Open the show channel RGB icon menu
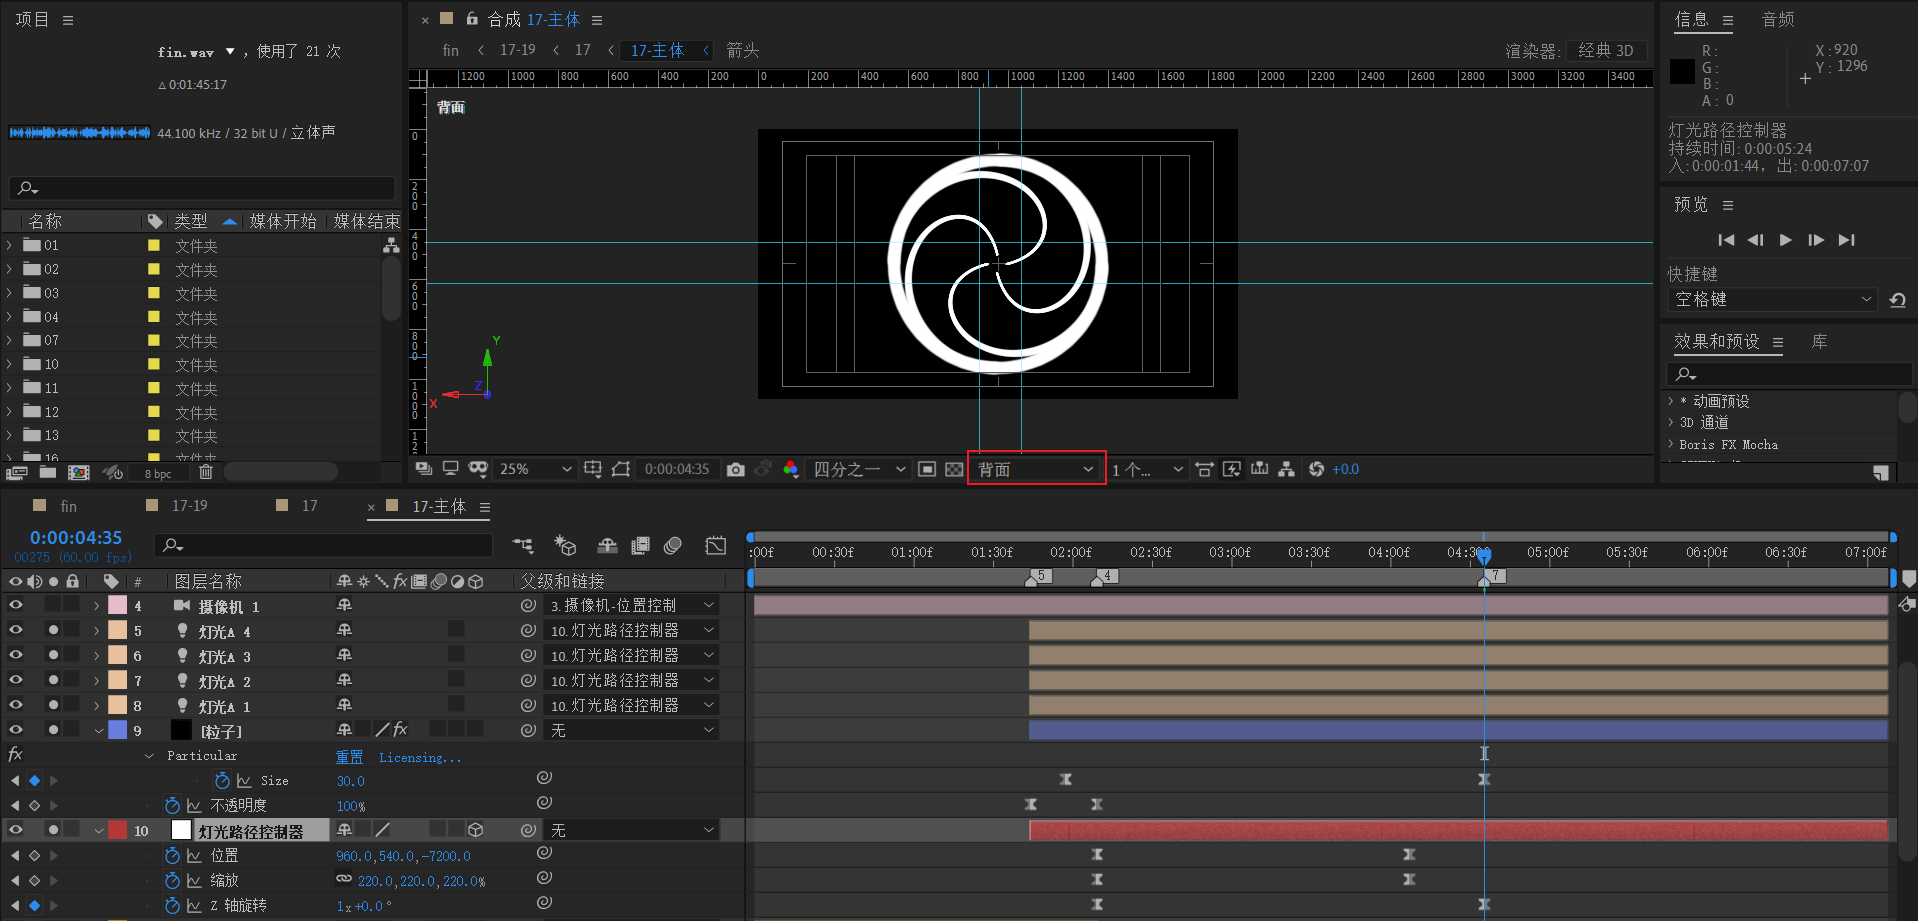1918x921 pixels. click(790, 469)
